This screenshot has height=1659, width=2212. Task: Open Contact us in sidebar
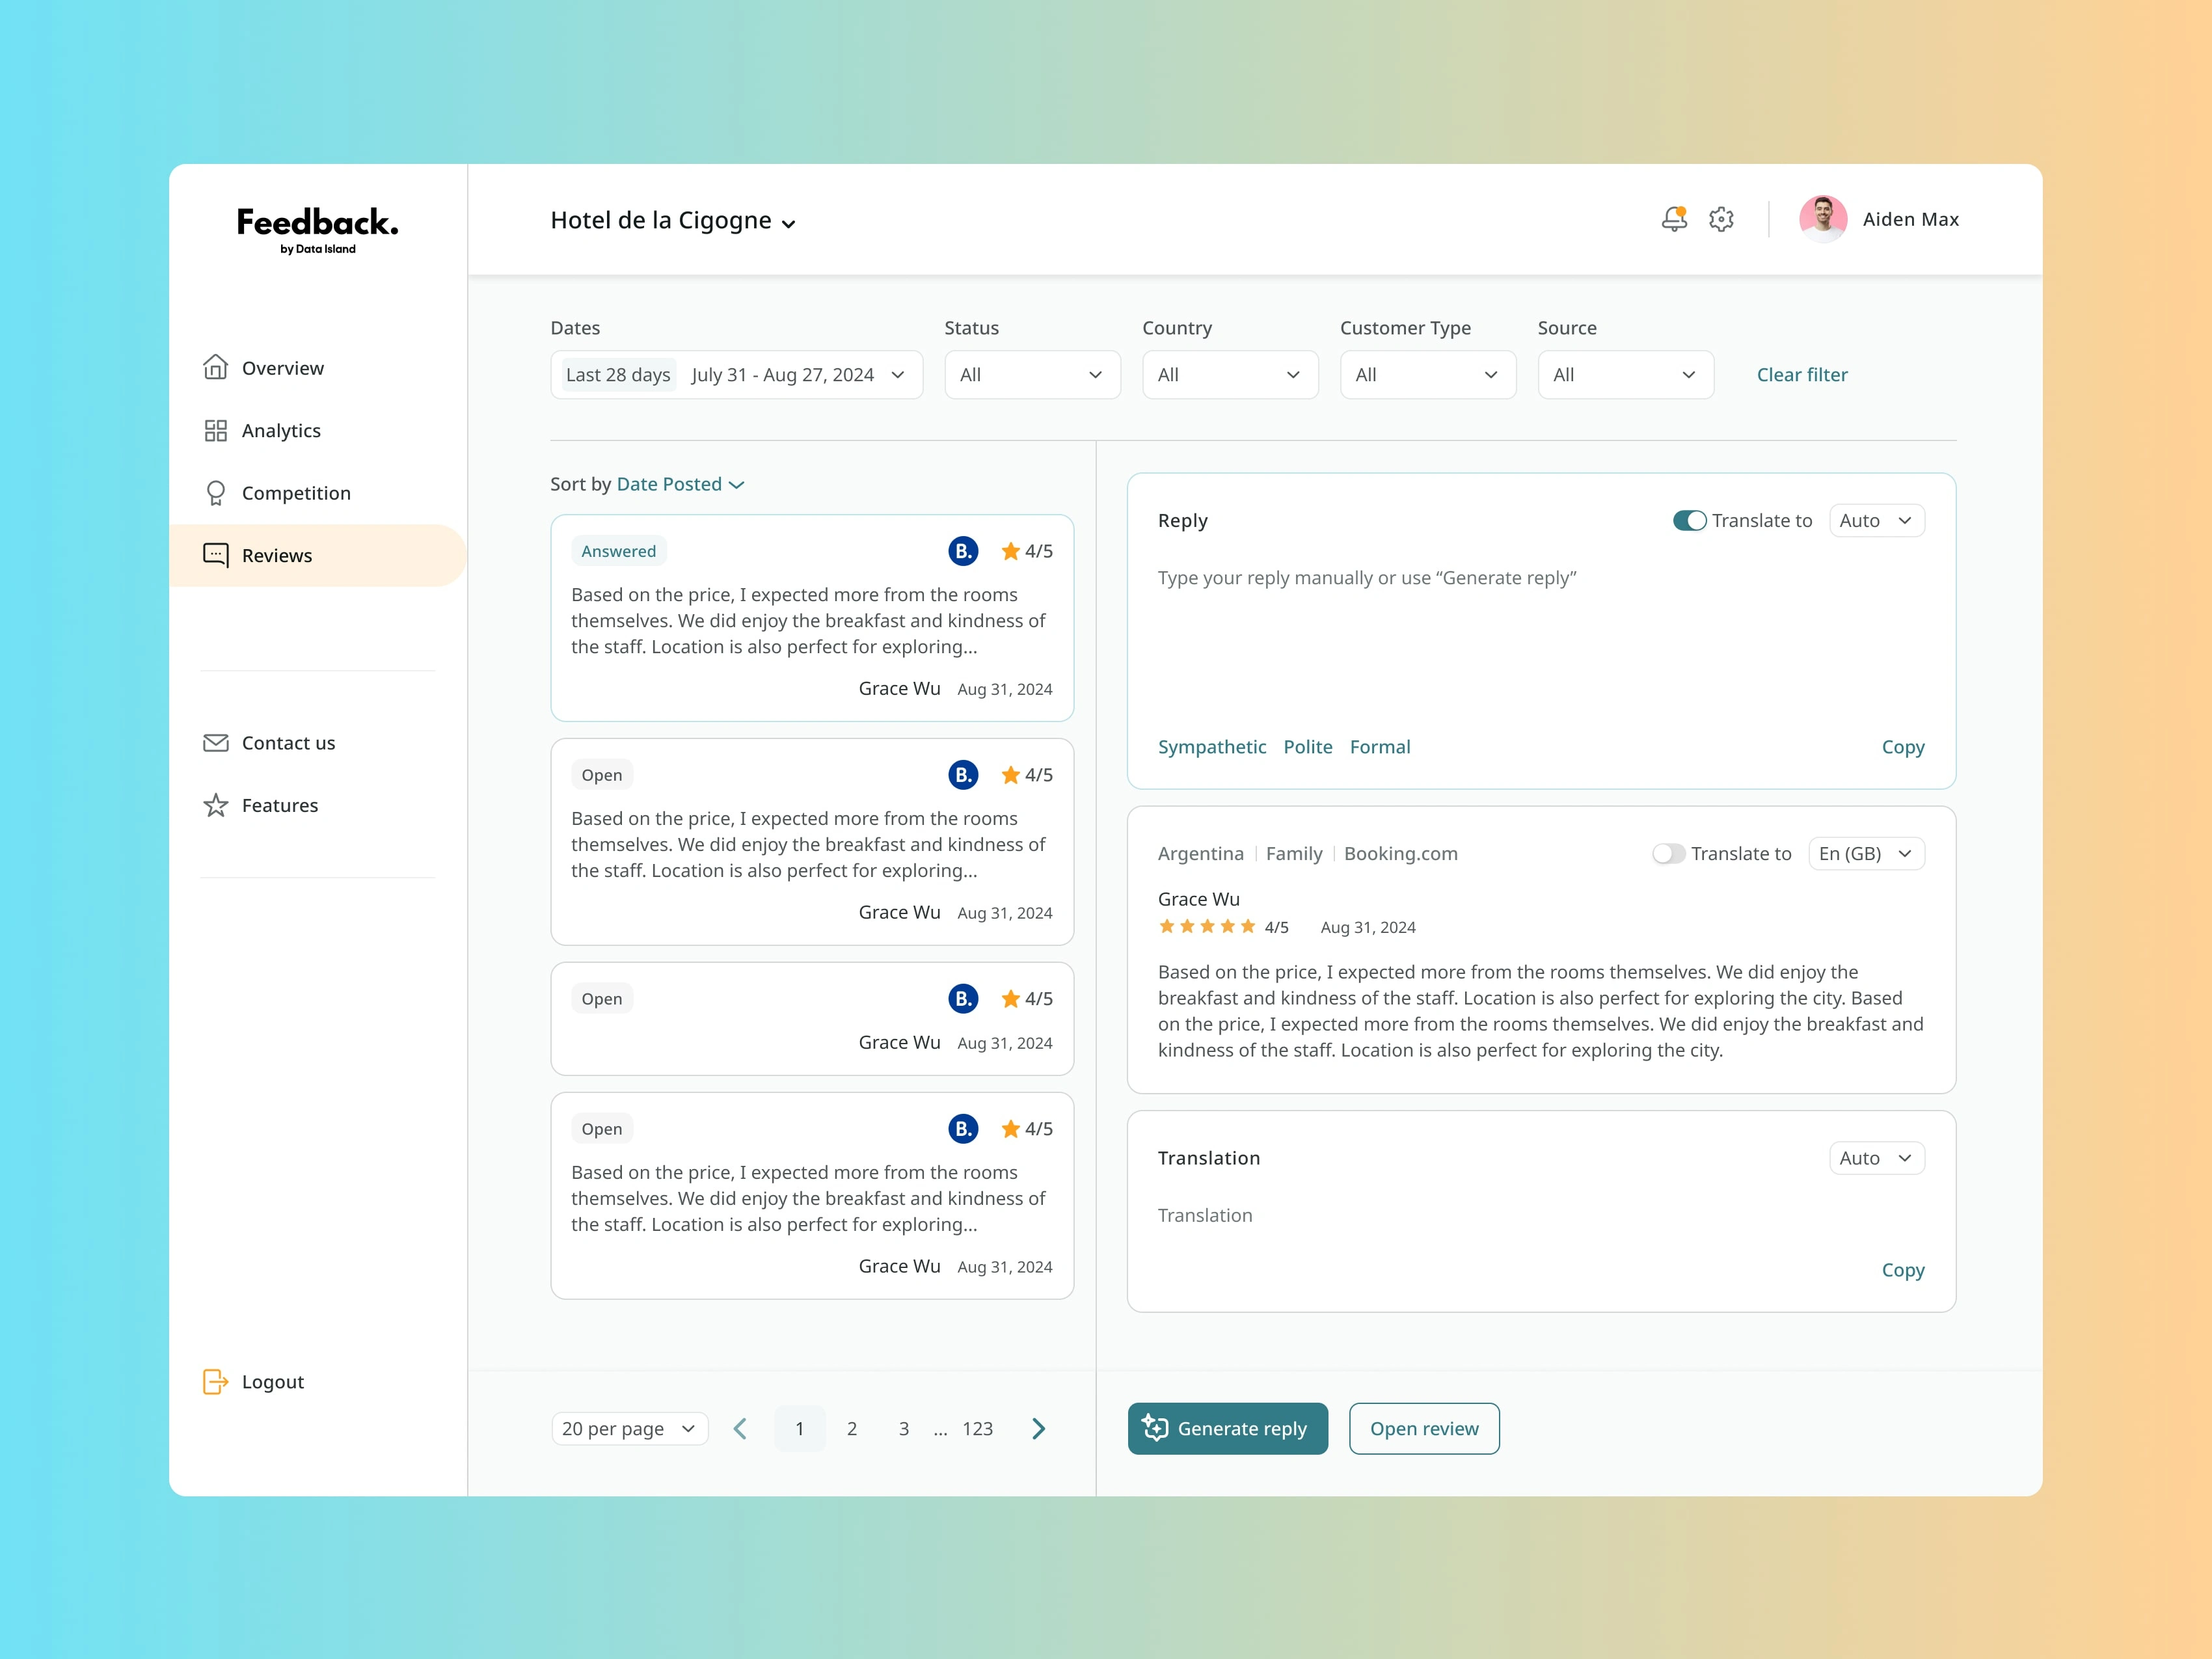[288, 743]
